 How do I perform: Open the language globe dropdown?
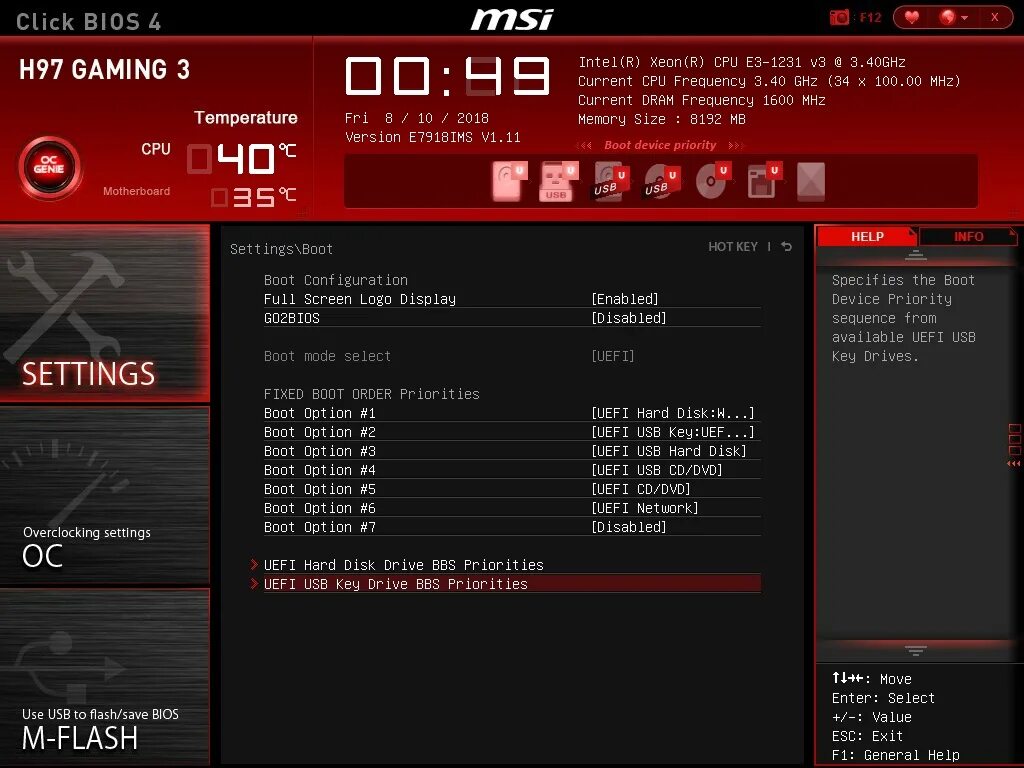tap(953, 18)
